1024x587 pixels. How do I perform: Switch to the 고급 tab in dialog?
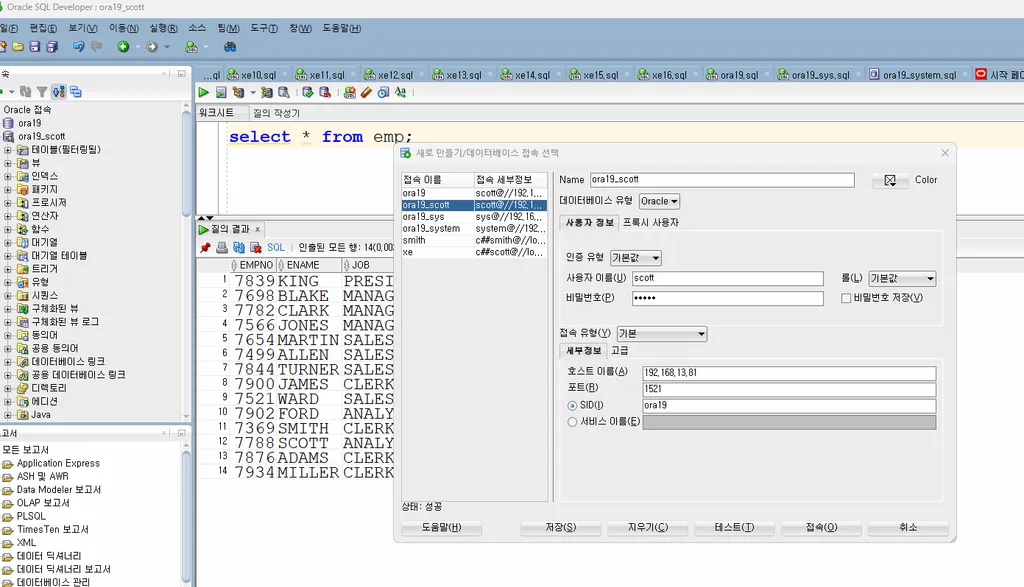pos(620,351)
